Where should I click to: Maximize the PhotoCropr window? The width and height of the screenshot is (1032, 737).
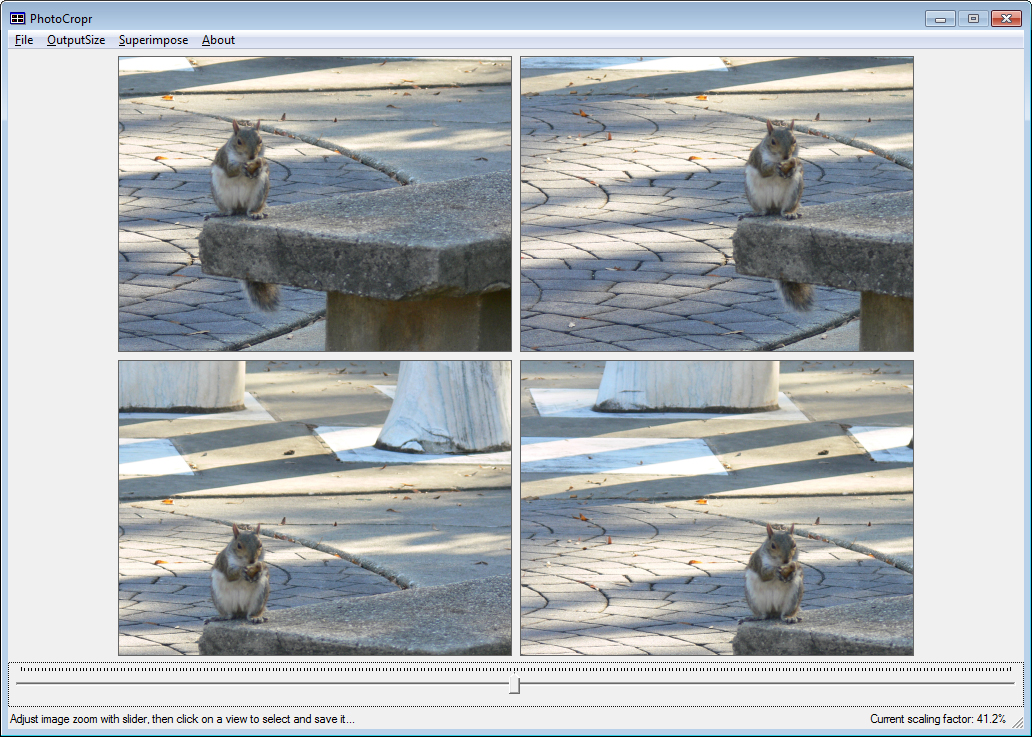973,18
